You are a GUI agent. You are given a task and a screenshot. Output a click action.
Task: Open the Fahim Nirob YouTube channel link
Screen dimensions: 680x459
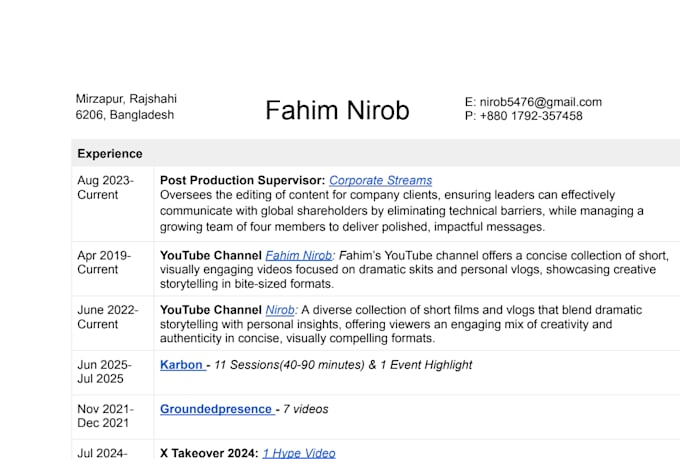click(x=299, y=256)
